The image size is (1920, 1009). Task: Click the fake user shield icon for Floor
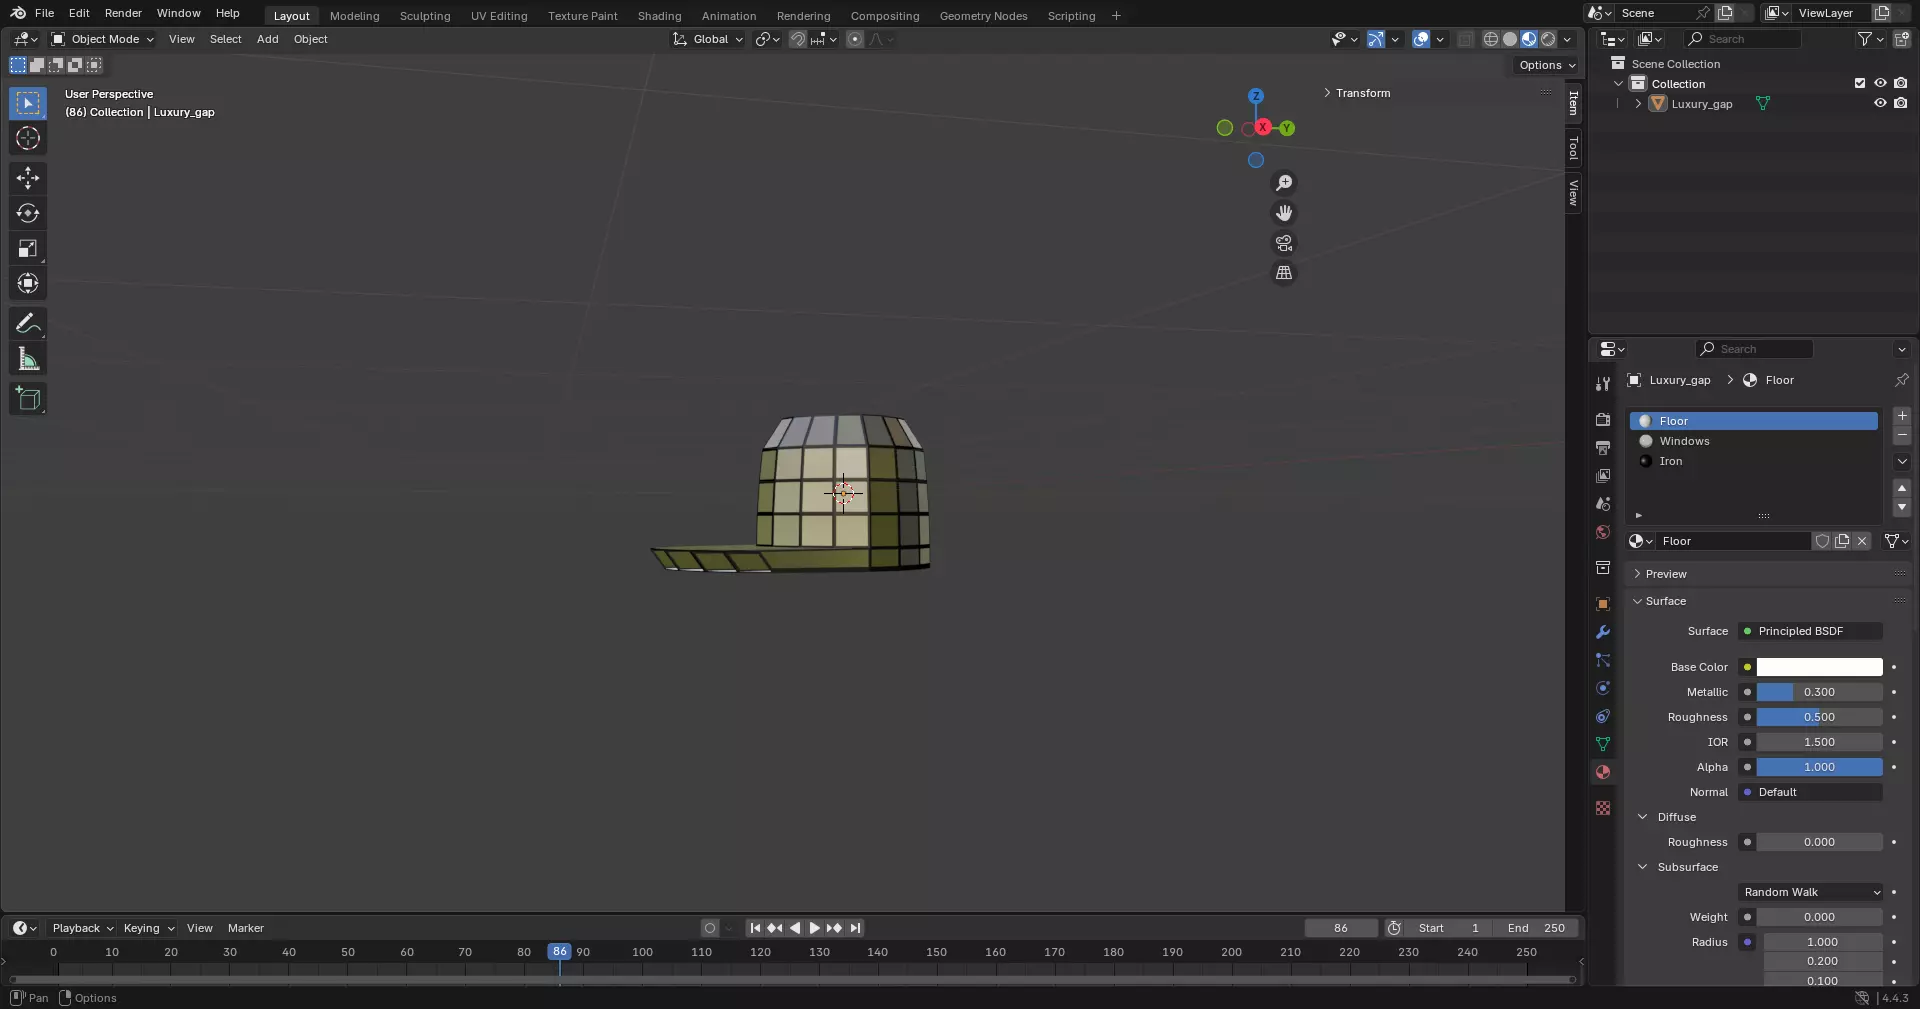pos(1822,541)
